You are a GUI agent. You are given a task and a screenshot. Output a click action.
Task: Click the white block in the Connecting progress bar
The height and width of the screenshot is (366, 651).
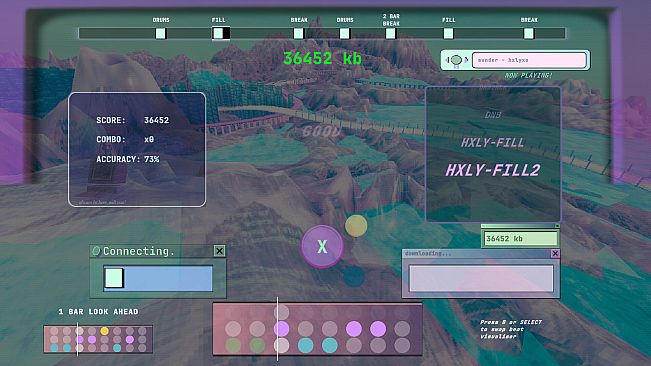pos(114,278)
